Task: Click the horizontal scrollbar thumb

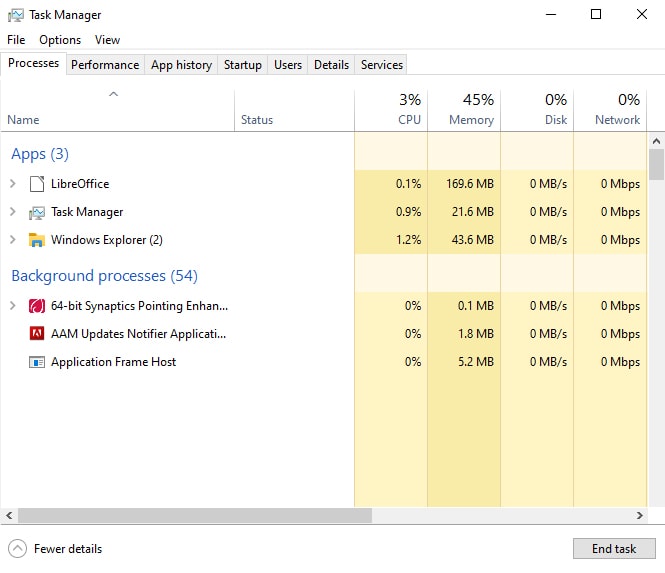Action: click(195, 515)
